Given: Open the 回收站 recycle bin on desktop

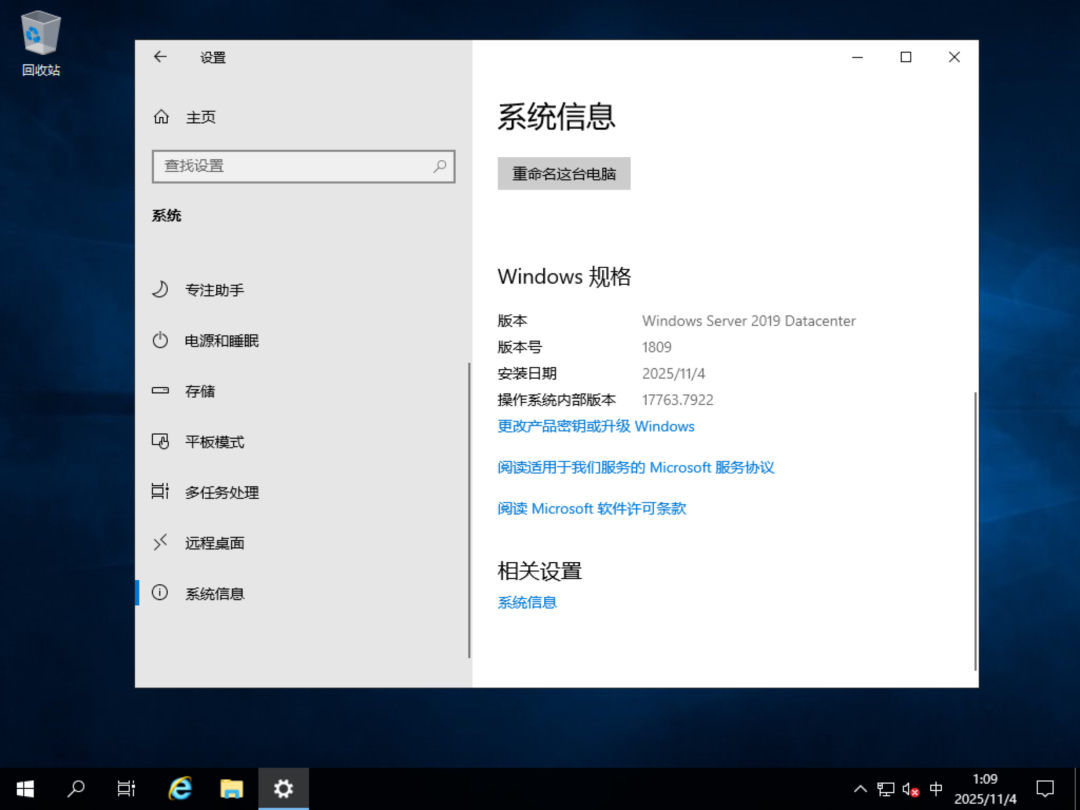Looking at the screenshot, I should tap(41, 43).
